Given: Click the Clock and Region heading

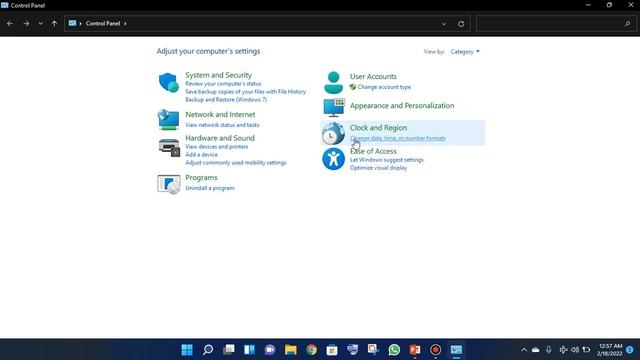Looking at the screenshot, I should (378, 128).
